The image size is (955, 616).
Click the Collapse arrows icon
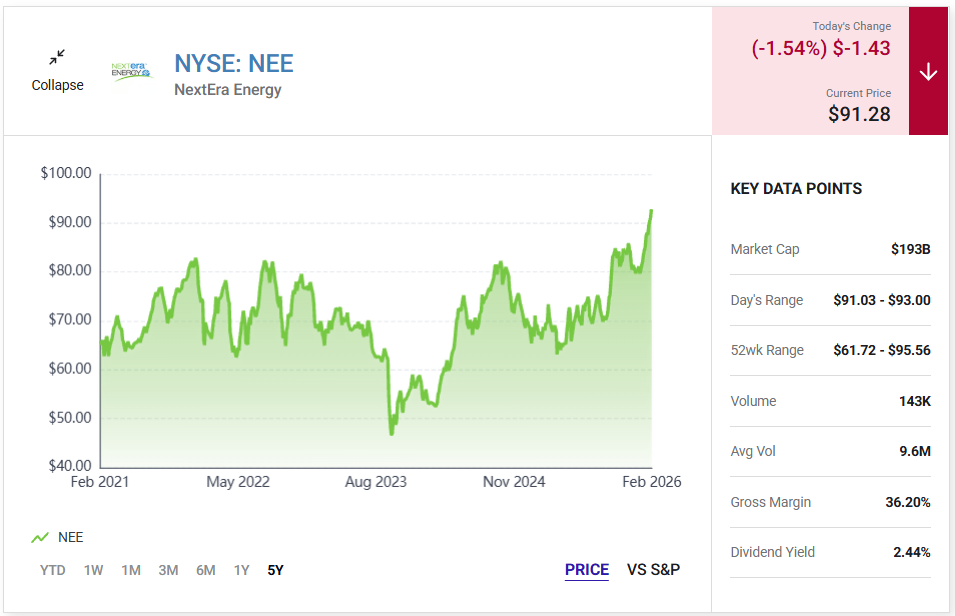(x=57, y=57)
